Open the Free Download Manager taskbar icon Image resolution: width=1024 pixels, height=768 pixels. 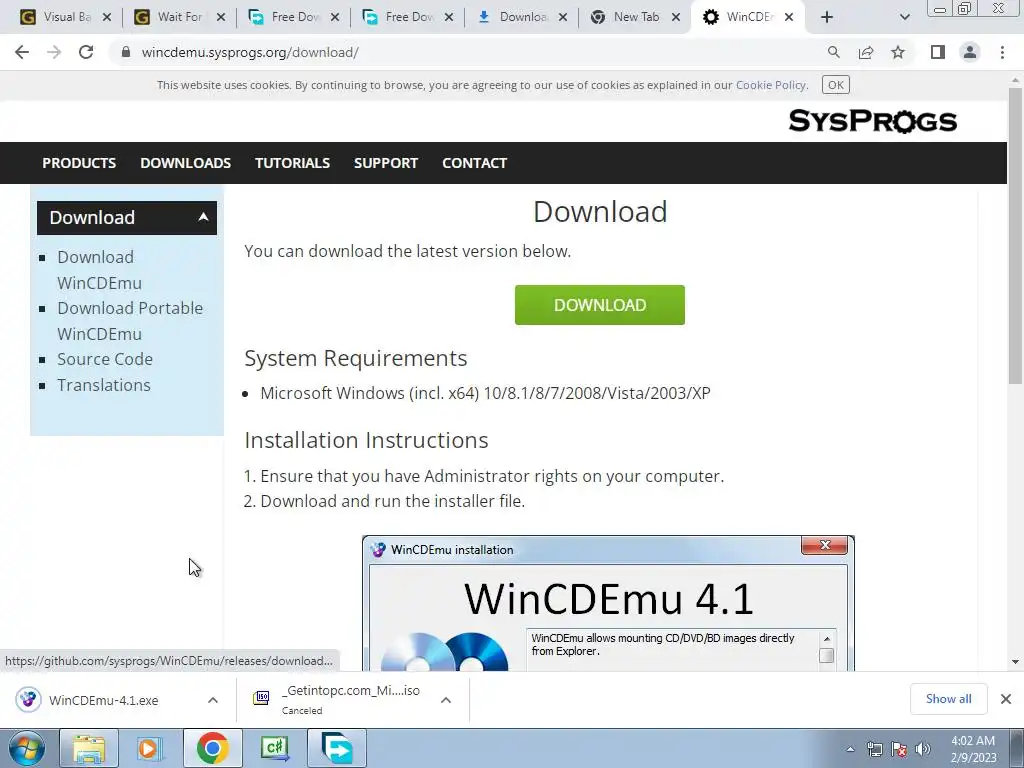[337, 748]
